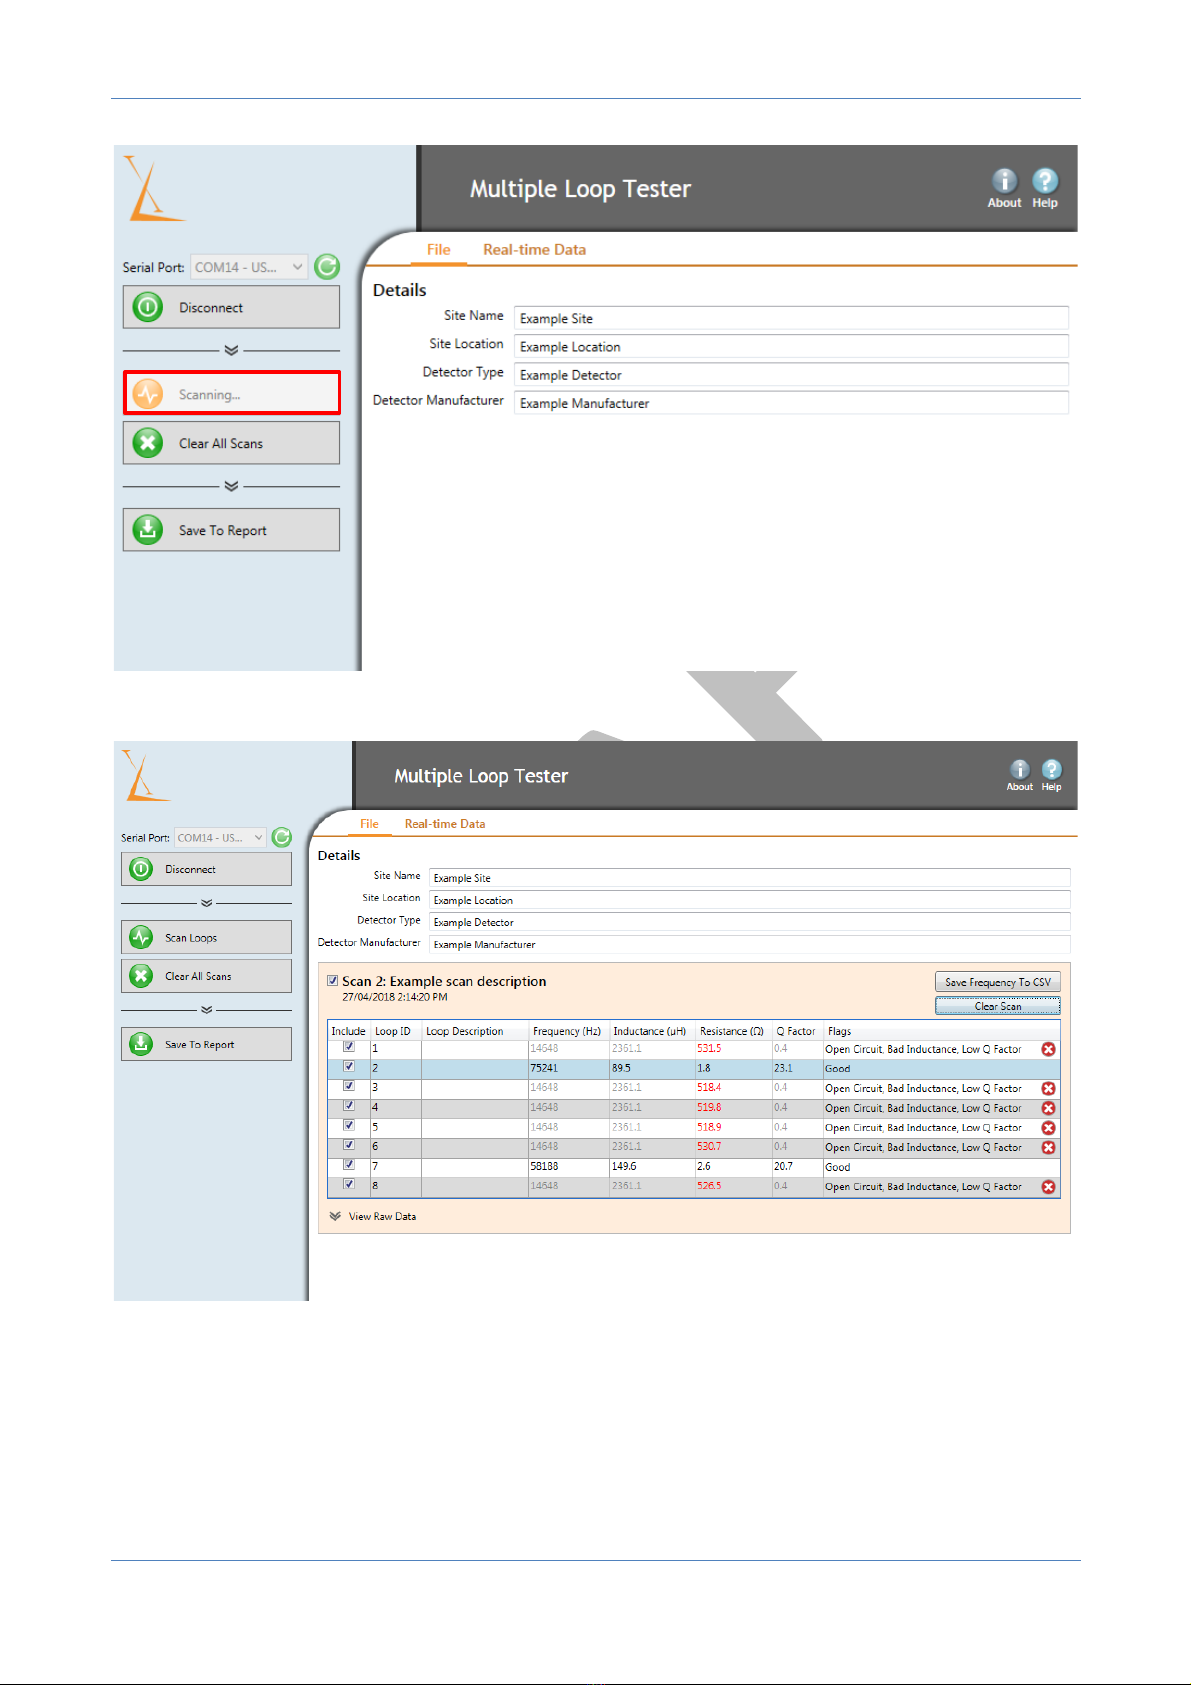
Task: Edit Detector Type field in lower window
Action: [749, 921]
